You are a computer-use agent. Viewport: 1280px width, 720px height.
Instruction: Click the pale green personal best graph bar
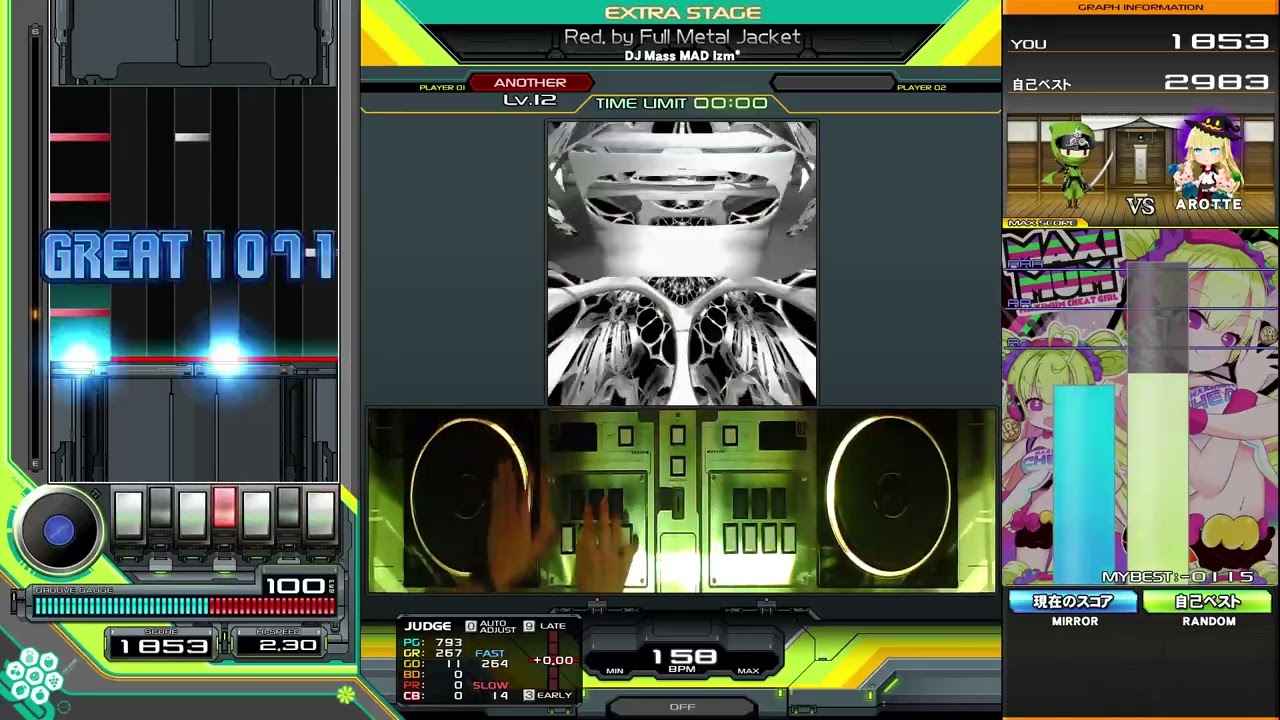[1158, 478]
